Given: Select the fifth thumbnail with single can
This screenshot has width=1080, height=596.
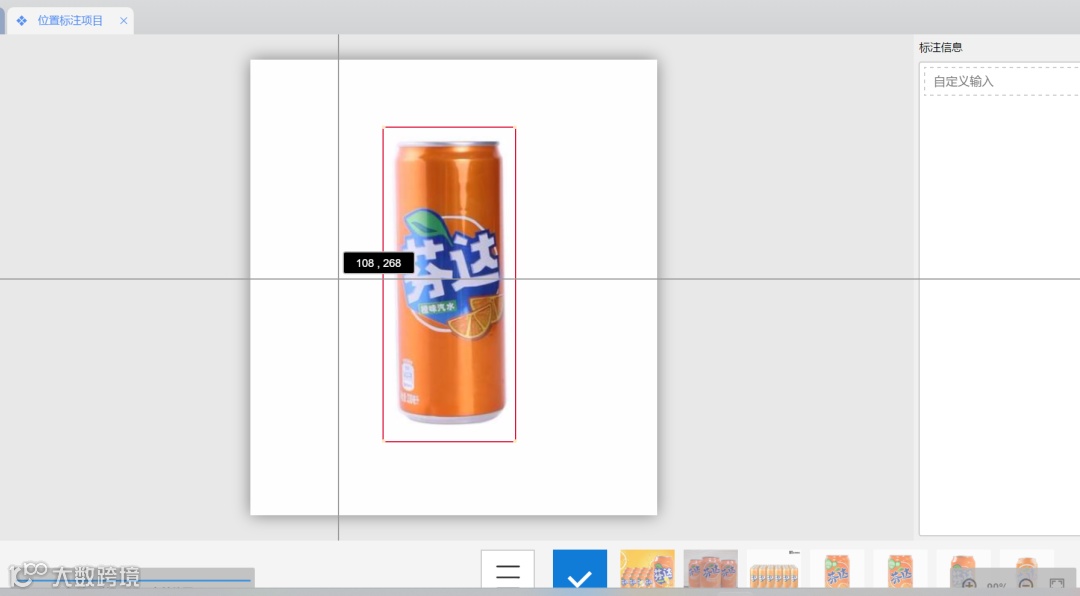Looking at the screenshot, I should click(x=900, y=569).
